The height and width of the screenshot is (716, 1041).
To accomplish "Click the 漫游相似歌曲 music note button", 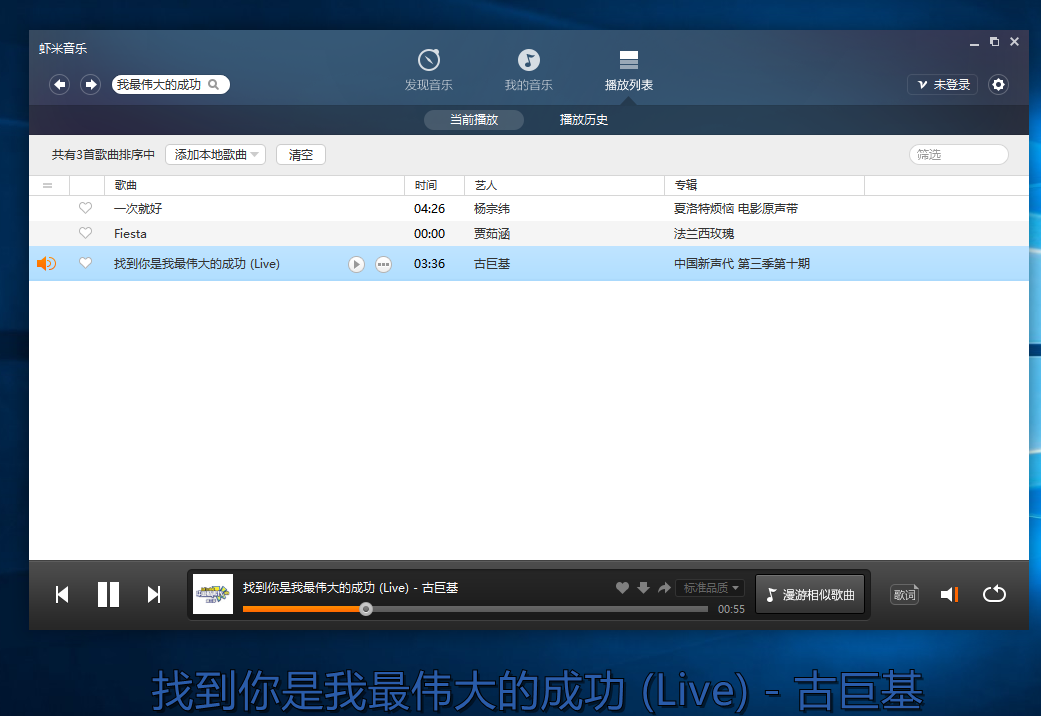I will 810,594.
